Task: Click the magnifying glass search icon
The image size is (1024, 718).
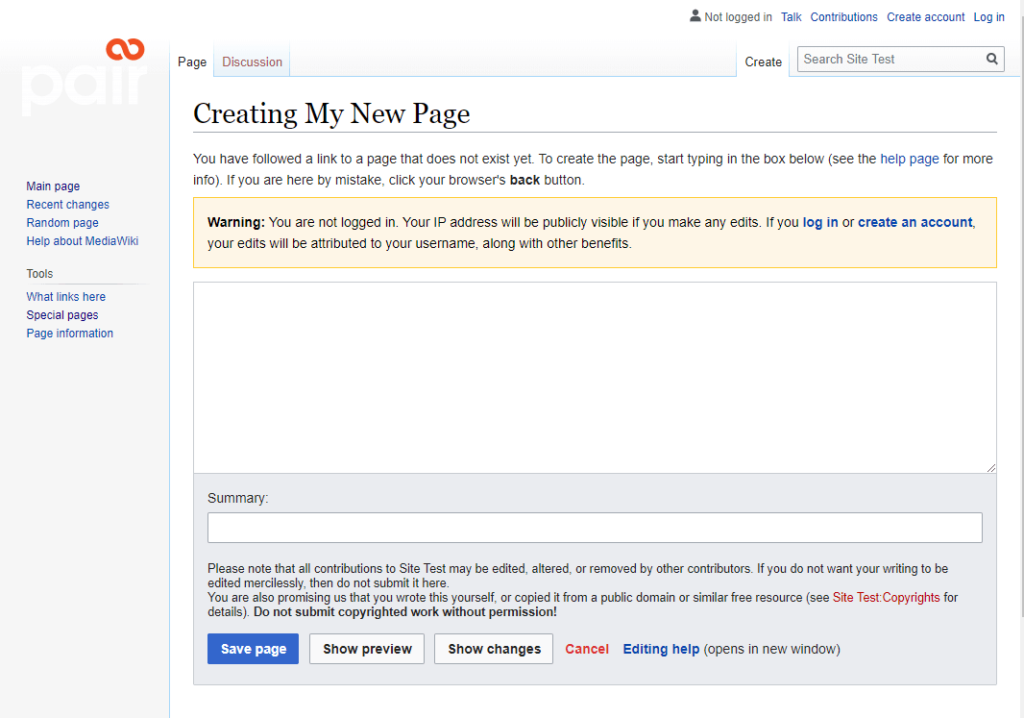Action: [x=991, y=59]
